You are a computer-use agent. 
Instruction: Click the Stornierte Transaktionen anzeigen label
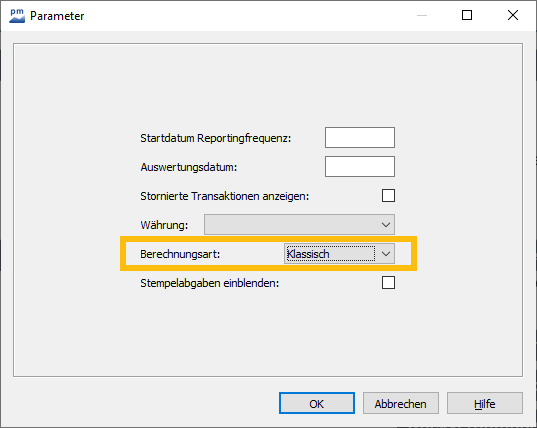(x=225, y=196)
